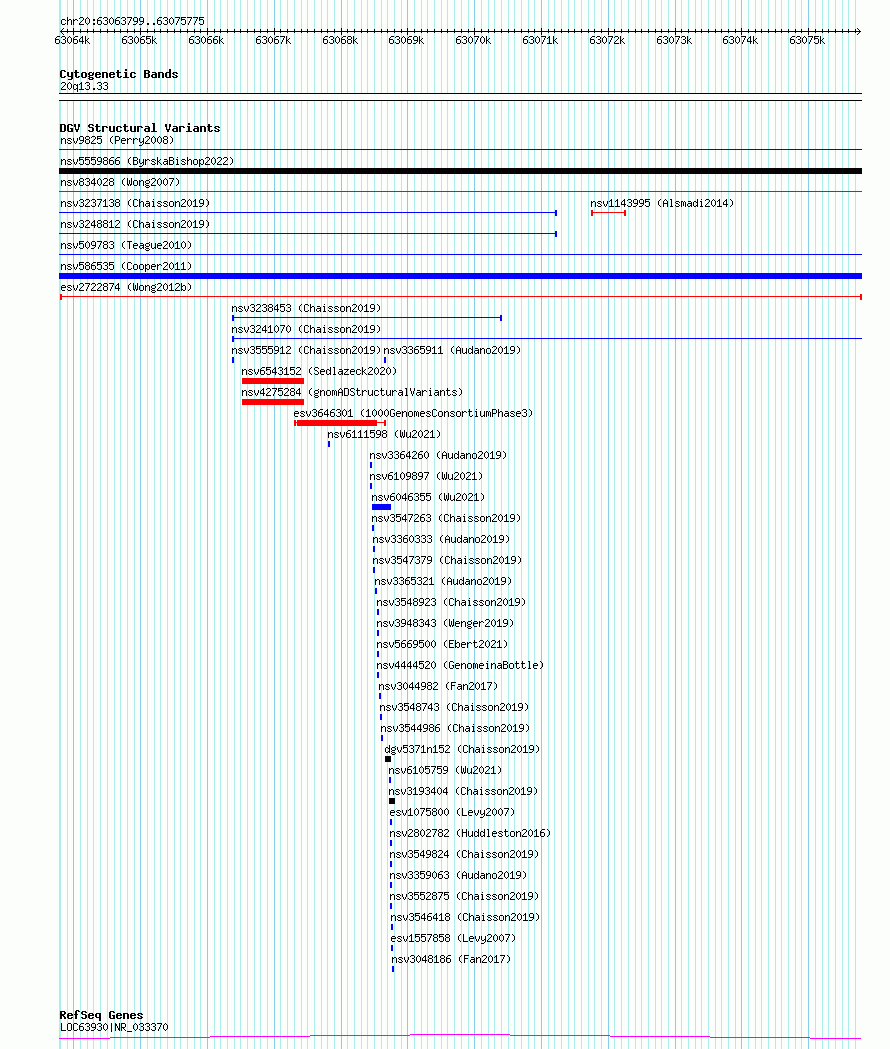The width and height of the screenshot is (890, 1049).
Task: Click the 63064k ruler tick label
Action: (x=72, y=40)
